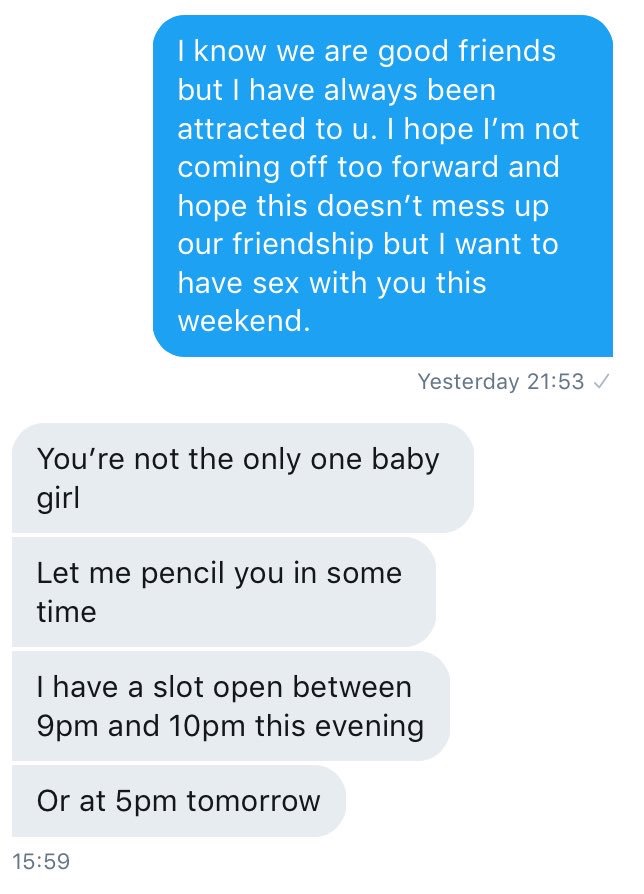Click the word "time" in the pencil reply
Viewport: 644px width, 894px height.
click(66, 611)
